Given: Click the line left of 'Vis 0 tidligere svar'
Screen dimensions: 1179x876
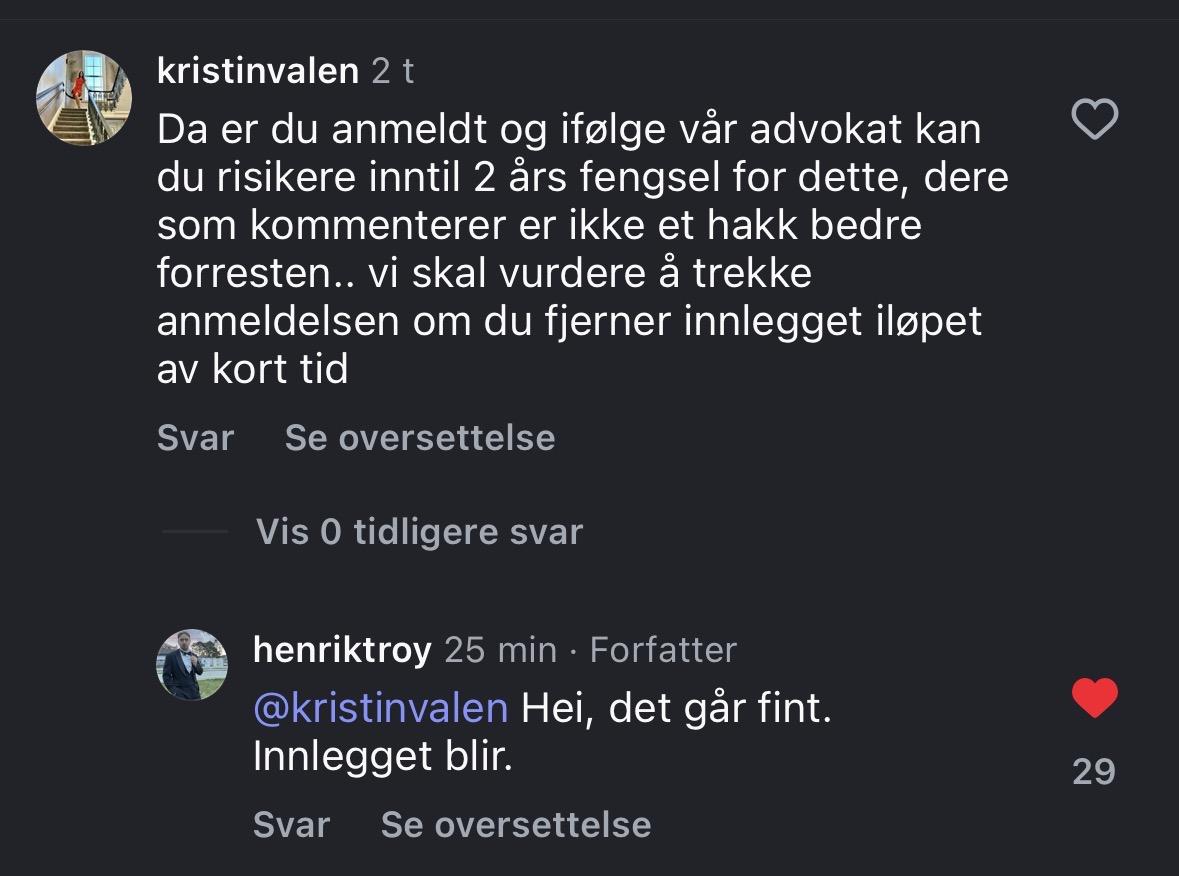Looking at the screenshot, I should point(195,532).
